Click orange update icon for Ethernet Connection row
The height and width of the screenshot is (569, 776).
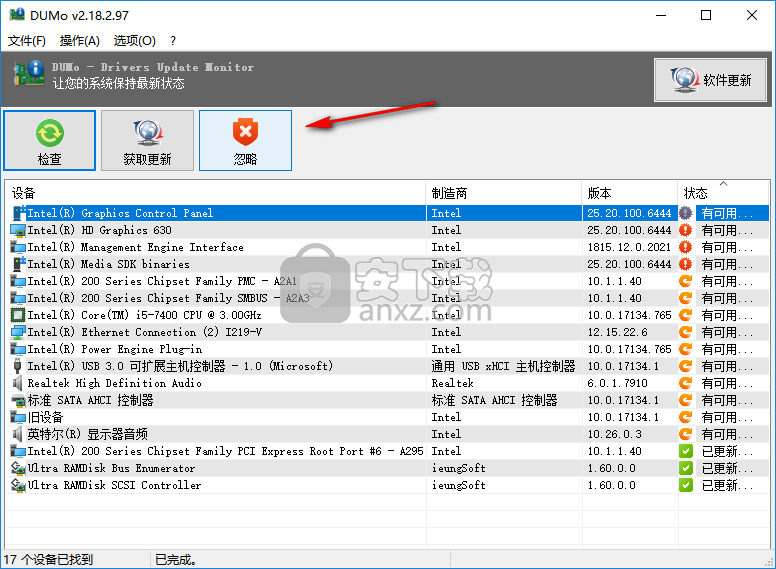[685, 332]
